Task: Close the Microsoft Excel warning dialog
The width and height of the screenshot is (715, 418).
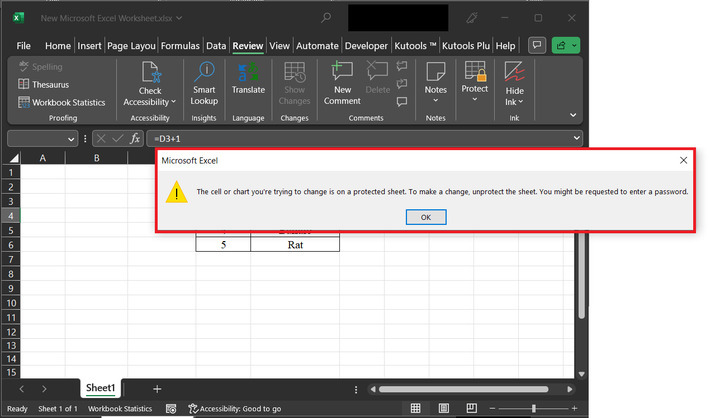Action: tap(683, 160)
